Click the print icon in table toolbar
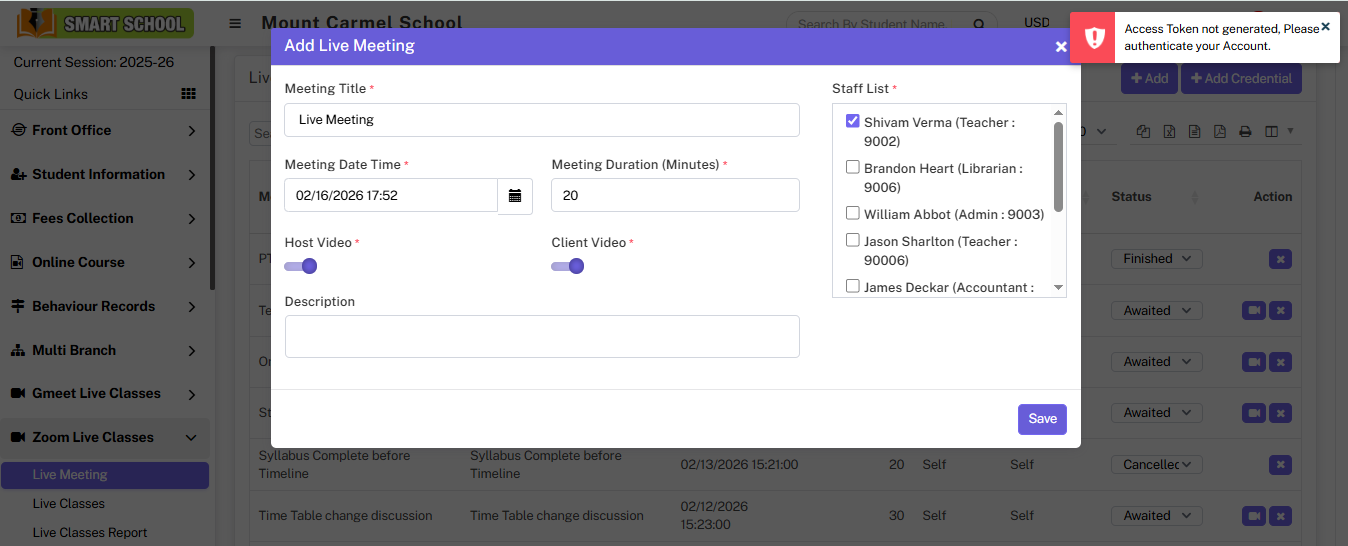The image size is (1348, 546). coord(1245,132)
